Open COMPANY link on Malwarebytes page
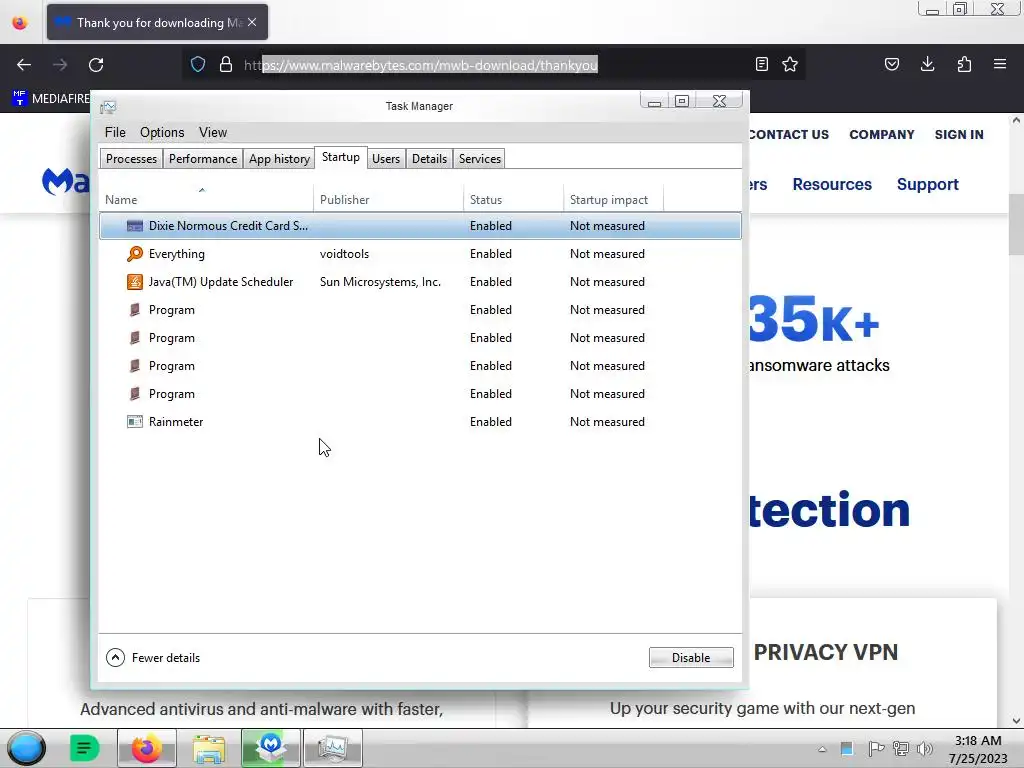The height and width of the screenshot is (768, 1024). (x=882, y=135)
